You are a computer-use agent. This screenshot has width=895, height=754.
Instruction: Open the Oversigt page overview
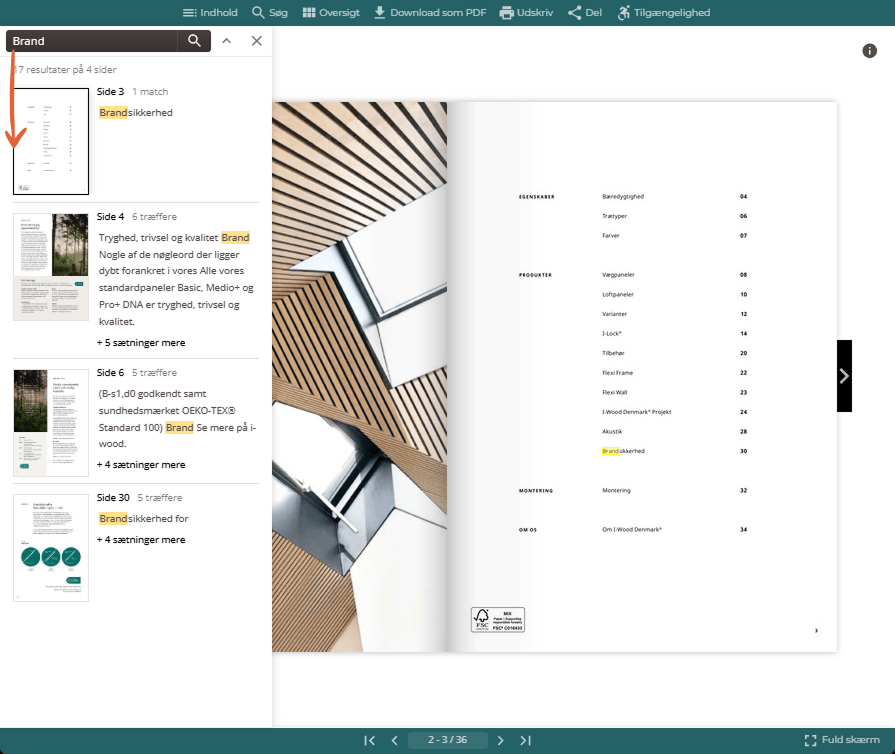[331, 13]
